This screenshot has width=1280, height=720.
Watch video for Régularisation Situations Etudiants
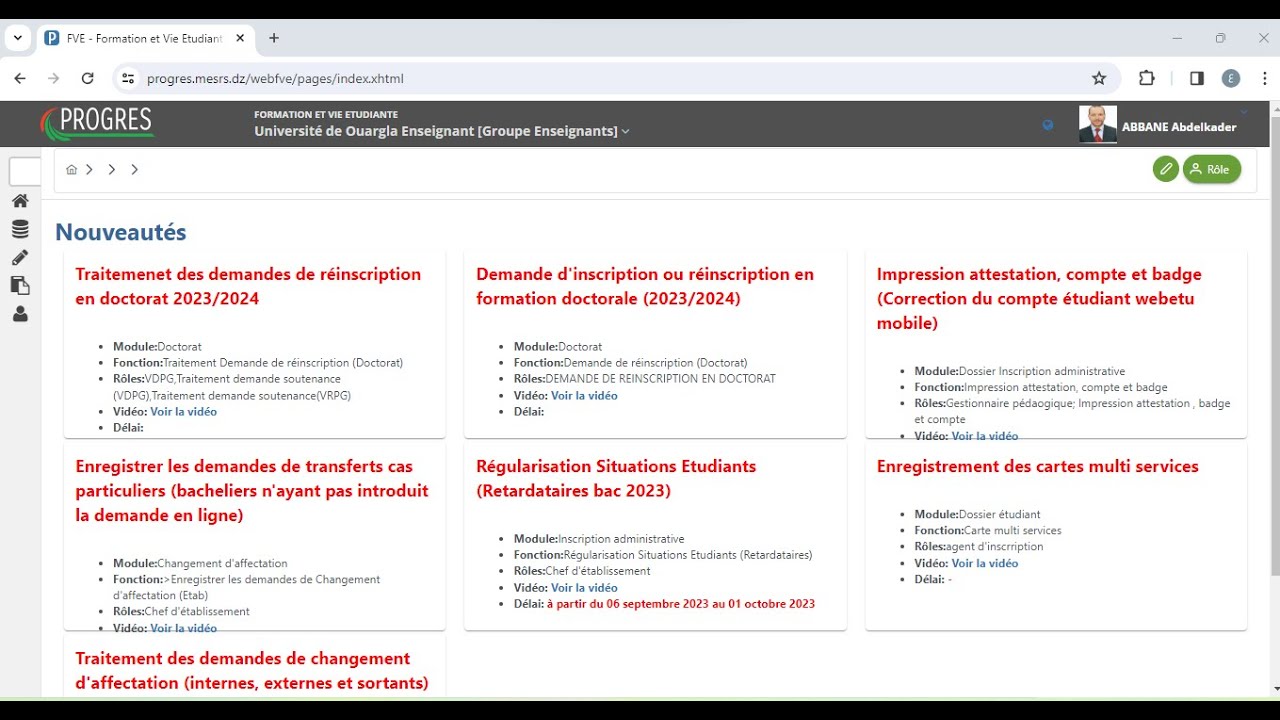(584, 587)
